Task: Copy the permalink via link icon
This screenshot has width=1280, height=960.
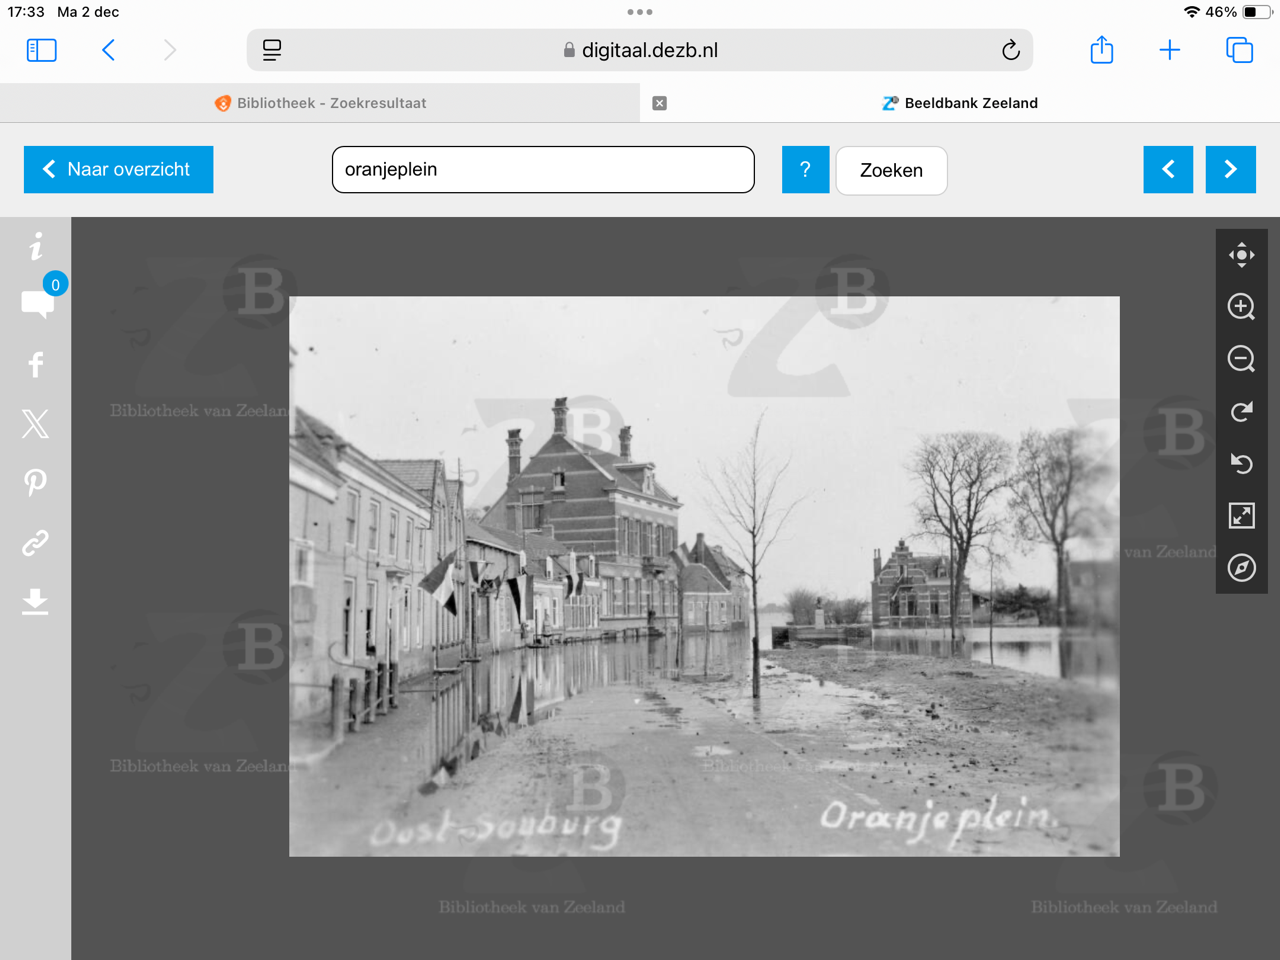Action: tap(36, 543)
